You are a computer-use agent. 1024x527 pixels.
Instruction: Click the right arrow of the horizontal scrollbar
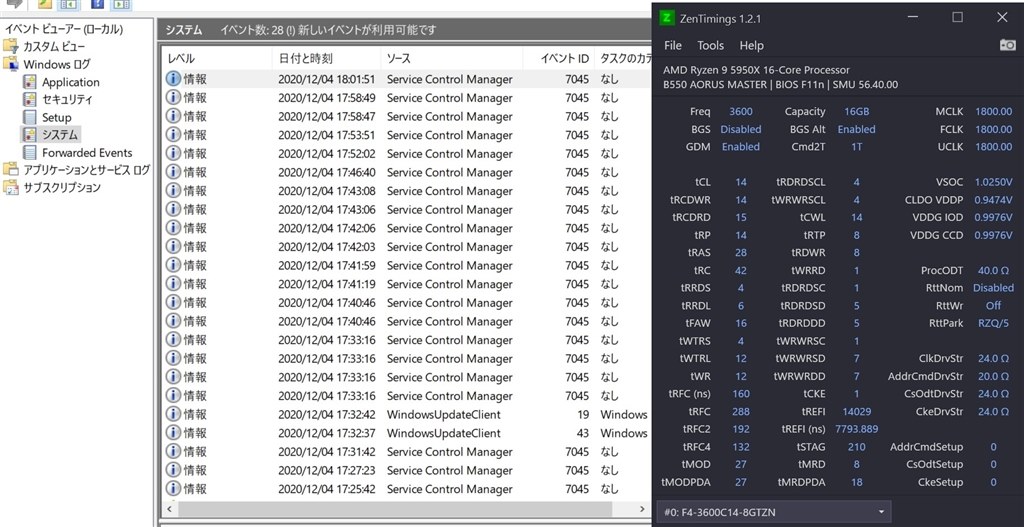(641, 509)
